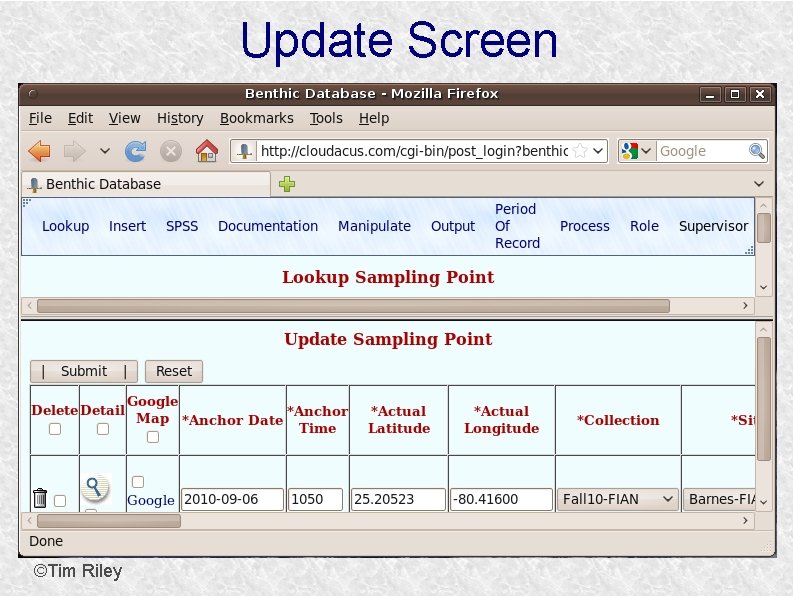The height and width of the screenshot is (596, 793).
Task: Click the Insert menu link
Action: 127,226
